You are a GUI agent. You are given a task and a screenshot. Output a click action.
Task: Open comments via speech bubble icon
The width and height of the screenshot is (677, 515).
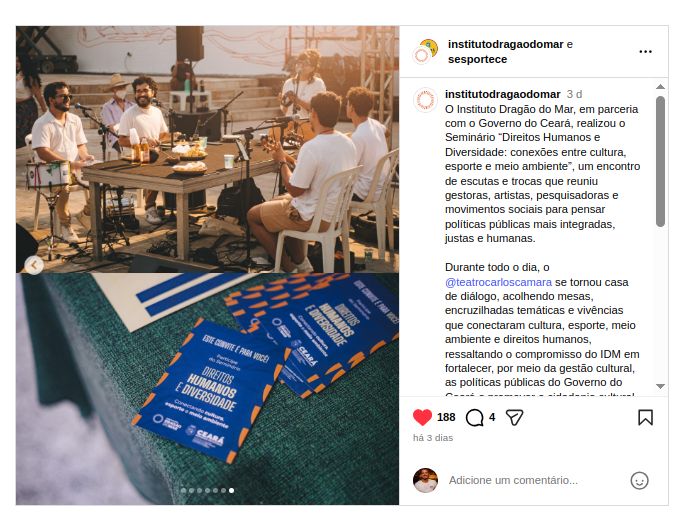coord(474,417)
